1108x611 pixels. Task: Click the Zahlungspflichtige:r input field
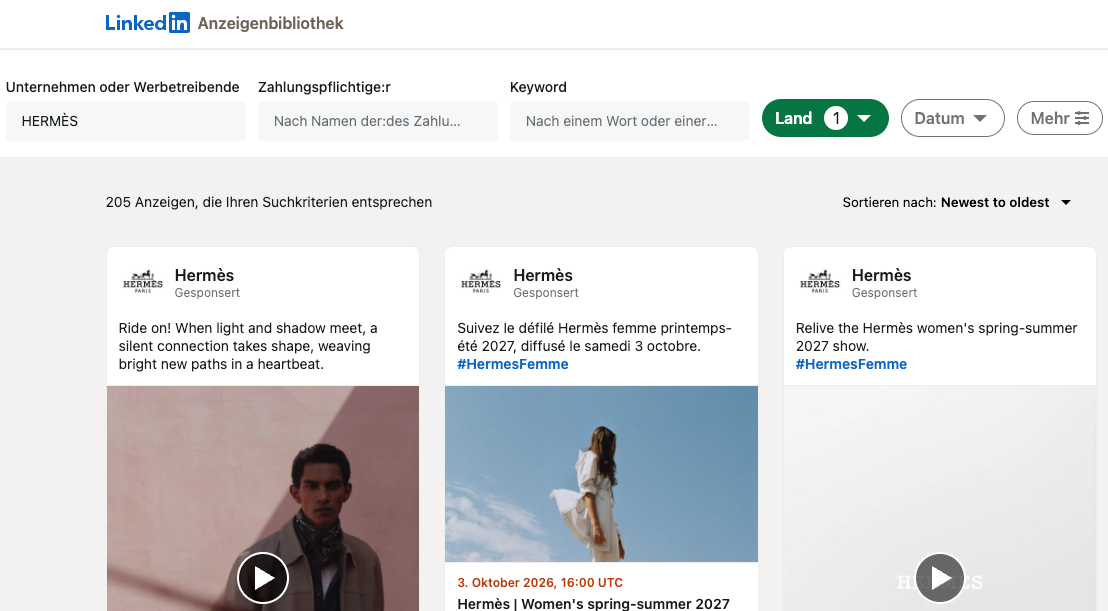377,121
